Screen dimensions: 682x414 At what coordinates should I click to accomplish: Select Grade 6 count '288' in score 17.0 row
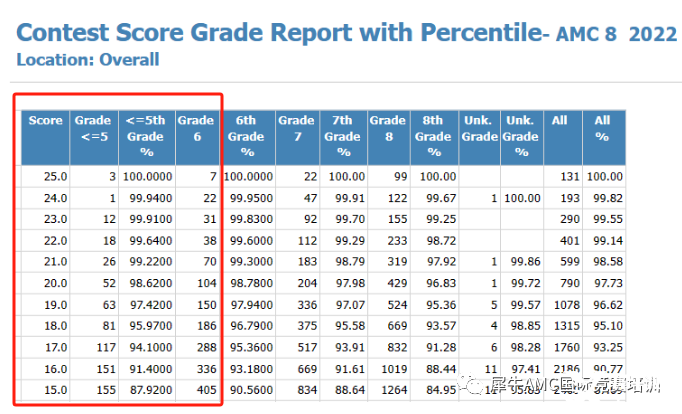207,348
